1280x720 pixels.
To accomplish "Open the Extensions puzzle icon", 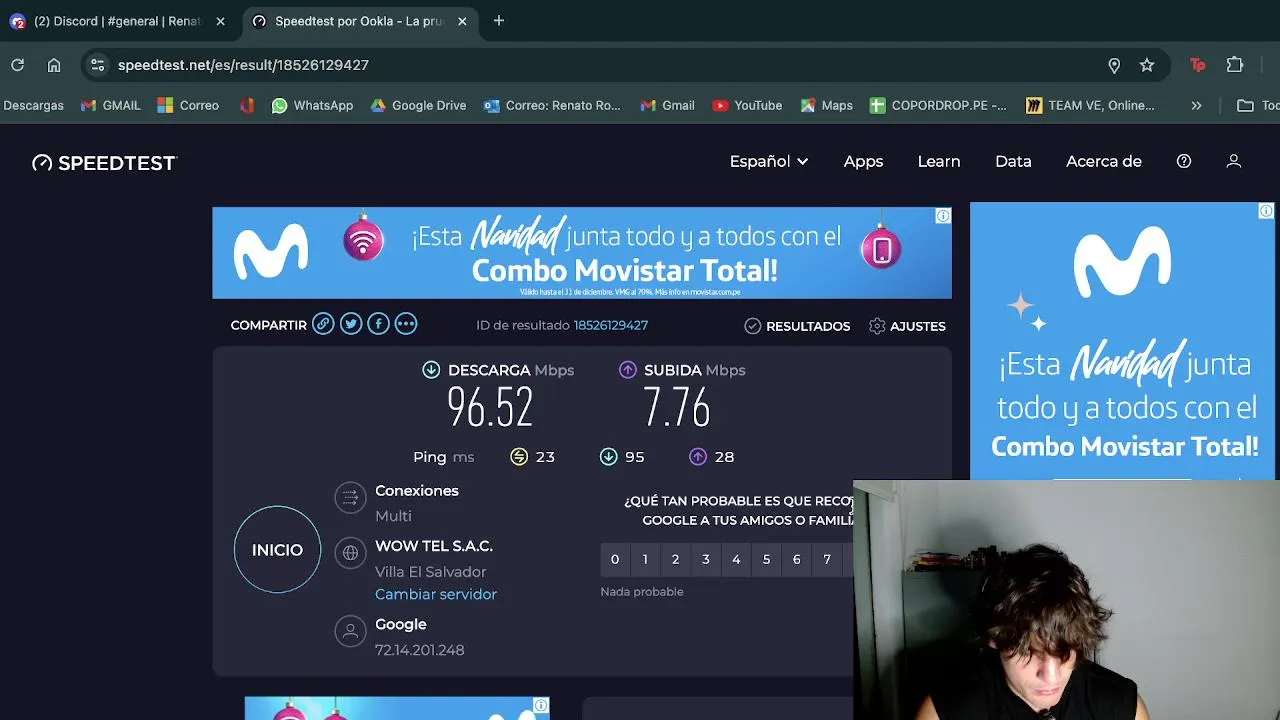I will click(1235, 65).
